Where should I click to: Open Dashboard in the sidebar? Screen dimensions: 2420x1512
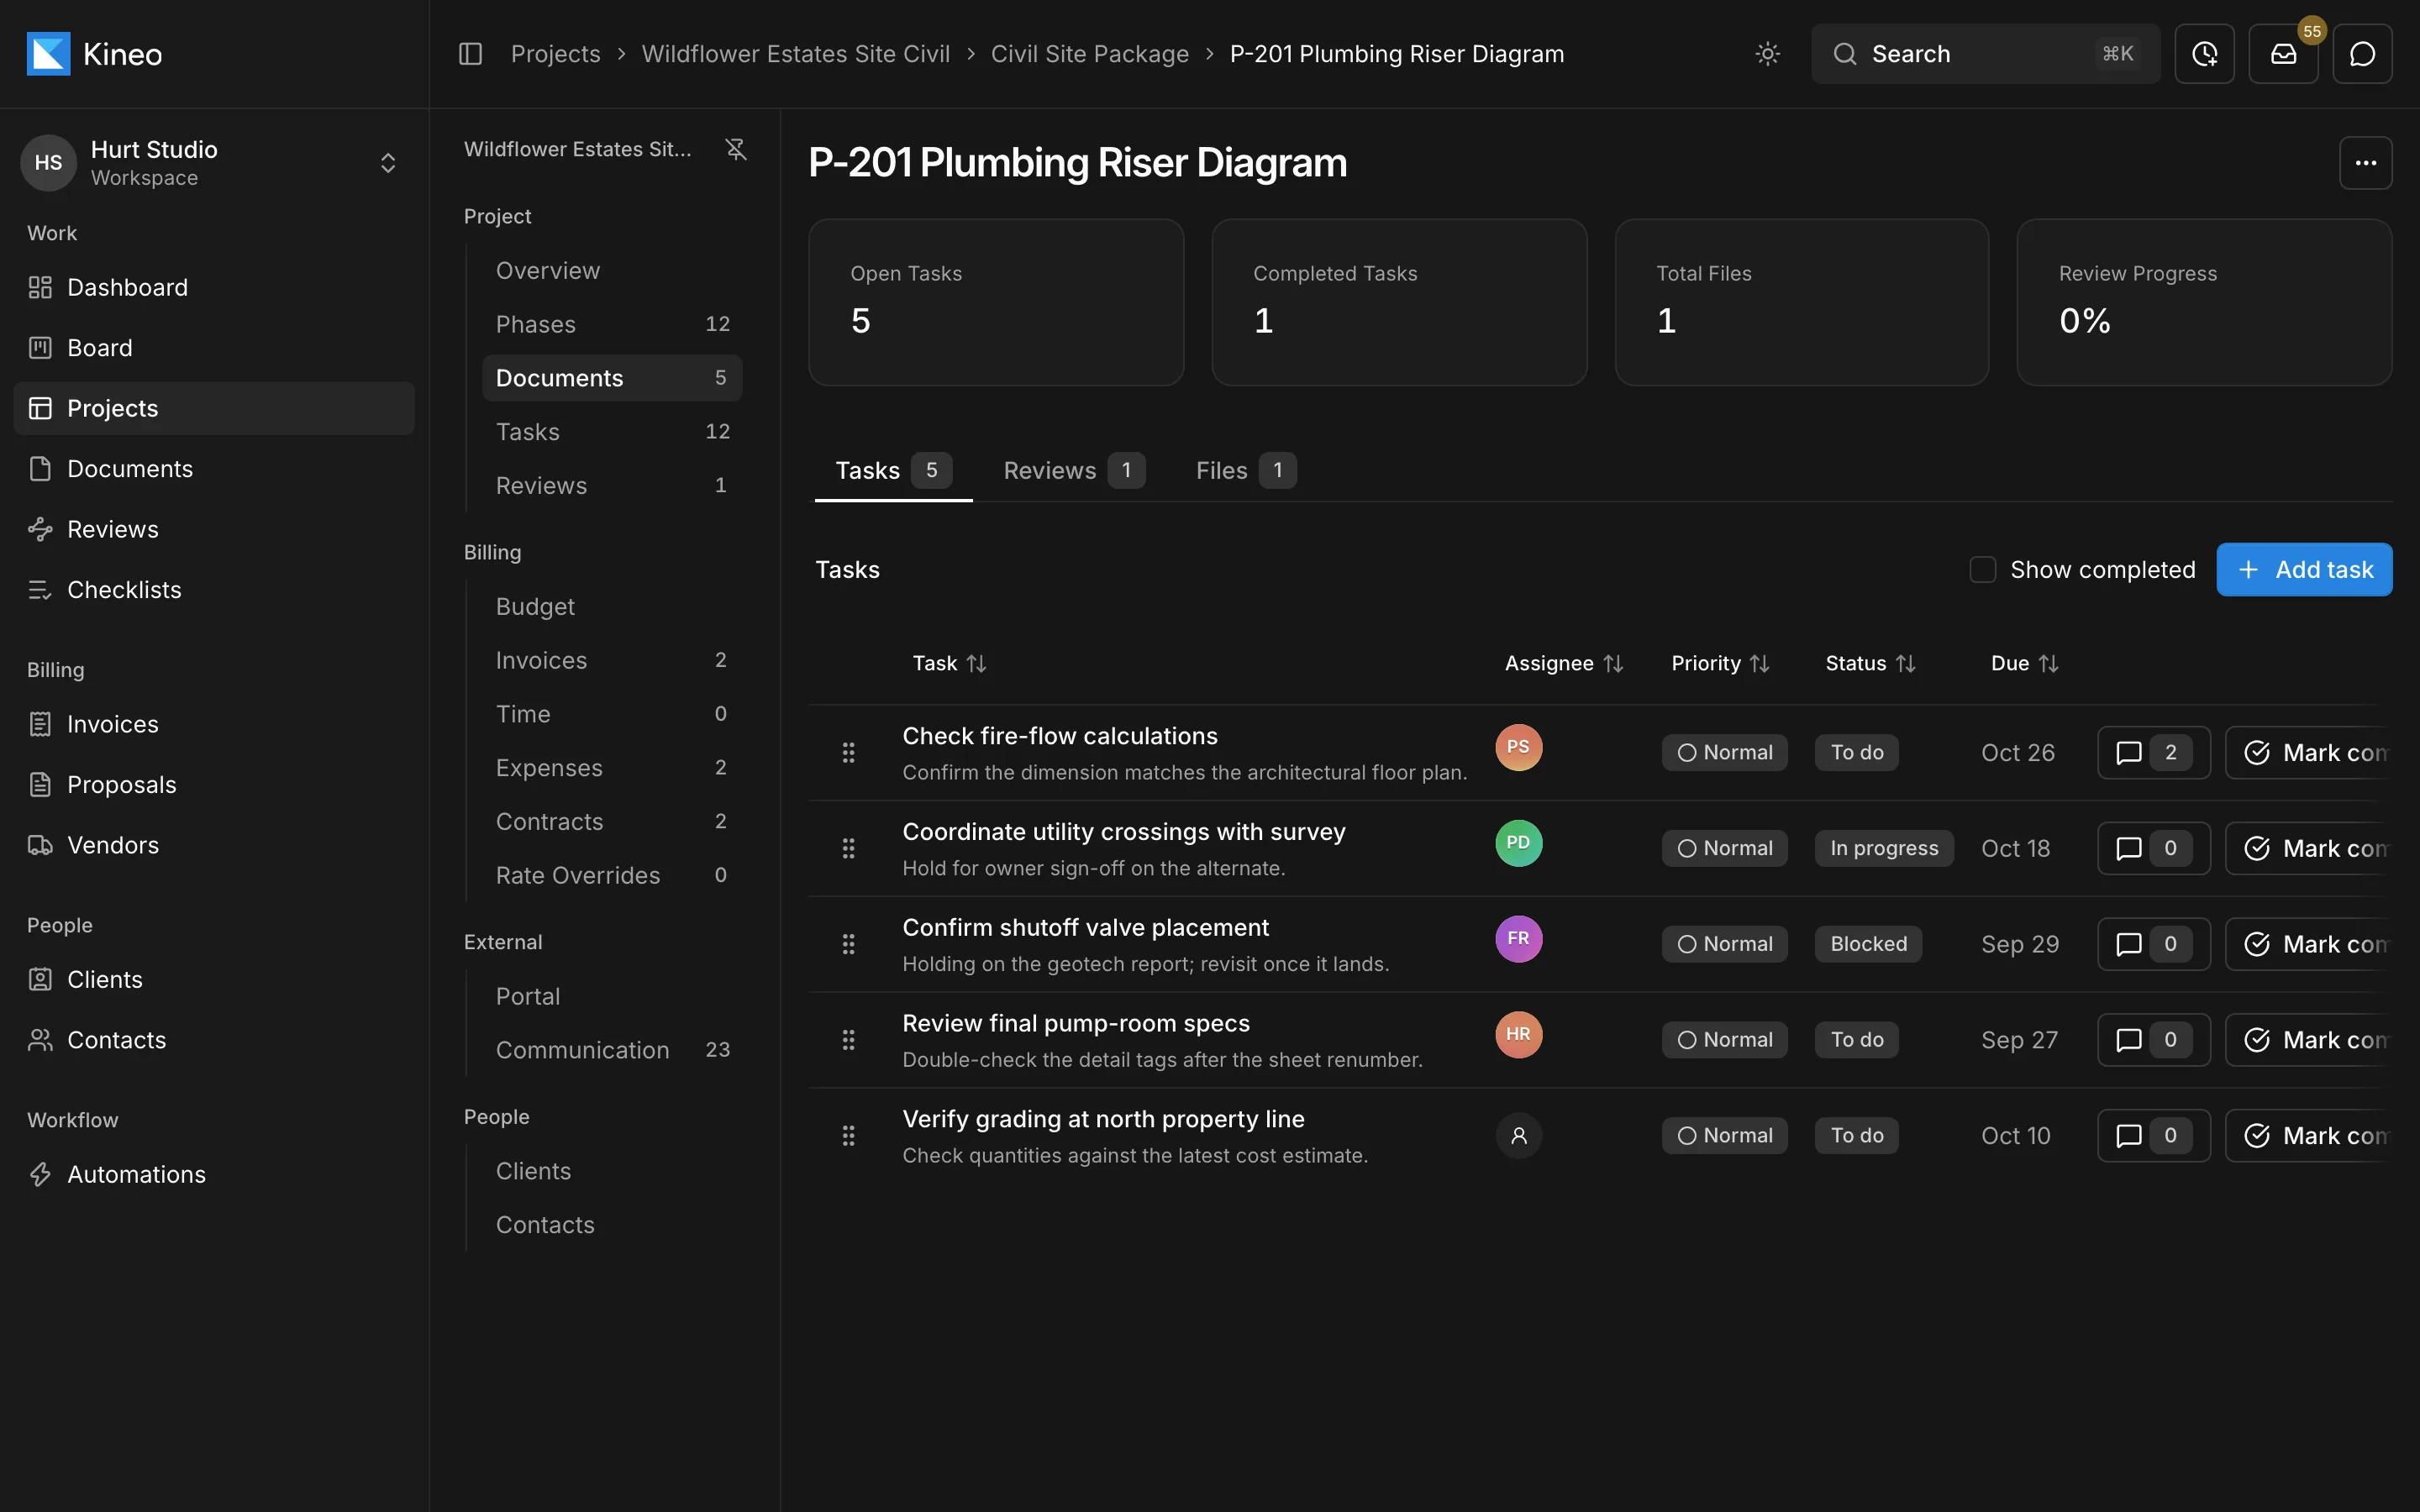point(214,288)
